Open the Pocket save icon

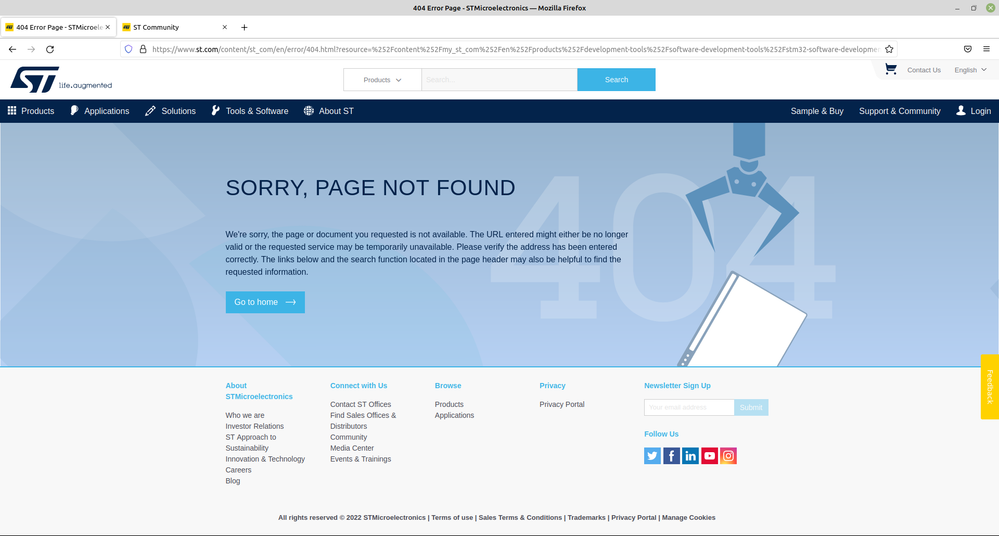(967, 49)
